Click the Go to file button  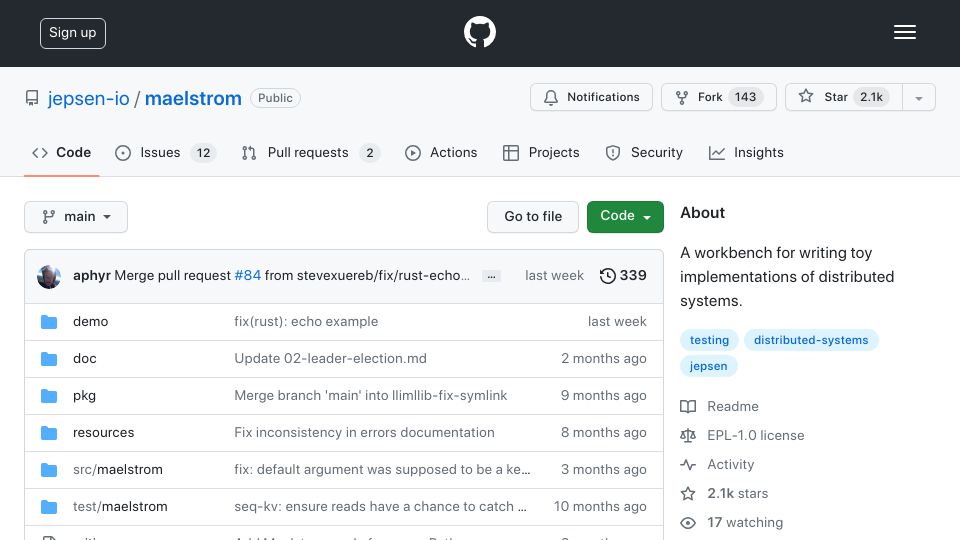click(533, 217)
